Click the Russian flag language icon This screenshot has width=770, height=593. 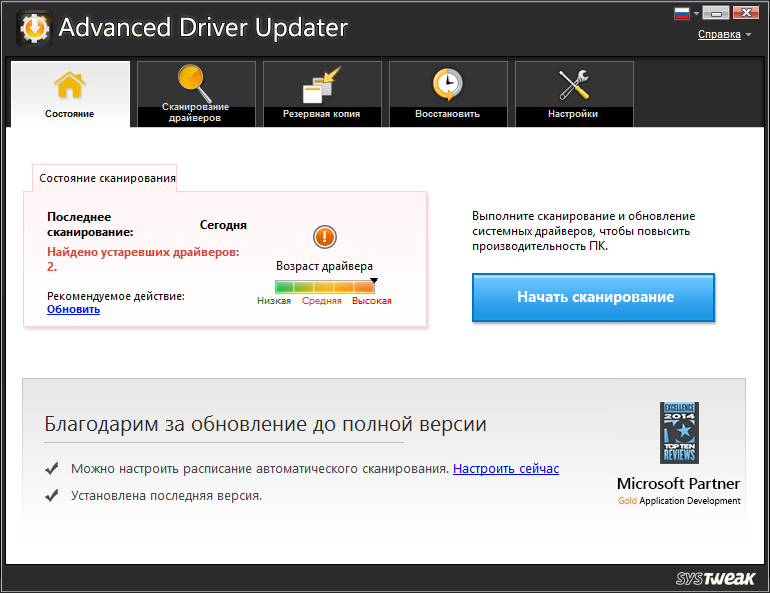coord(682,13)
